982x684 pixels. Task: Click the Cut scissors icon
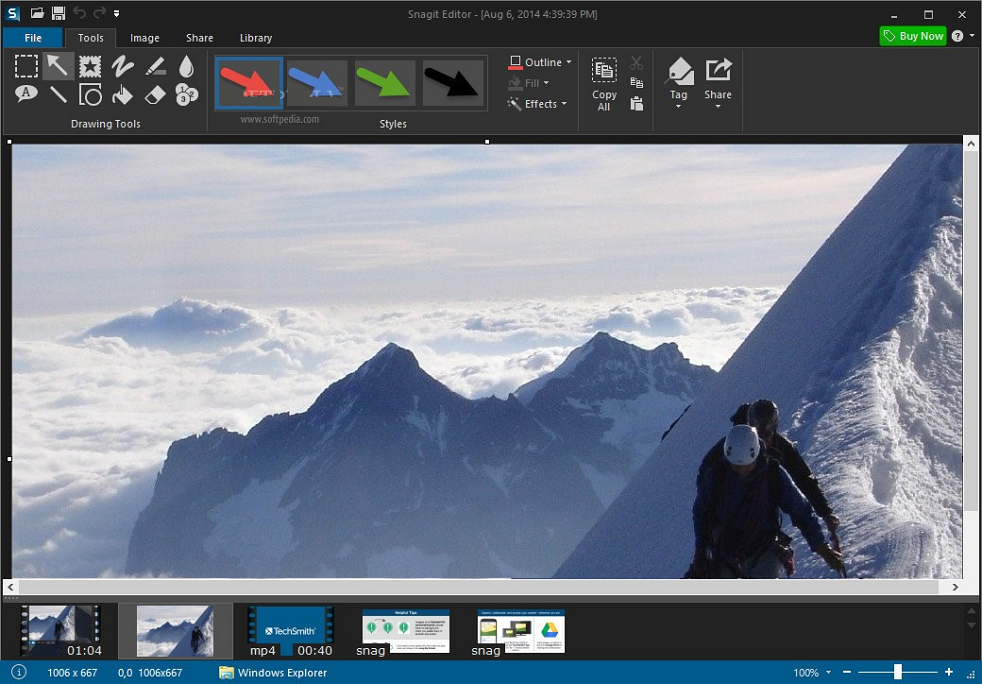(x=636, y=63)
